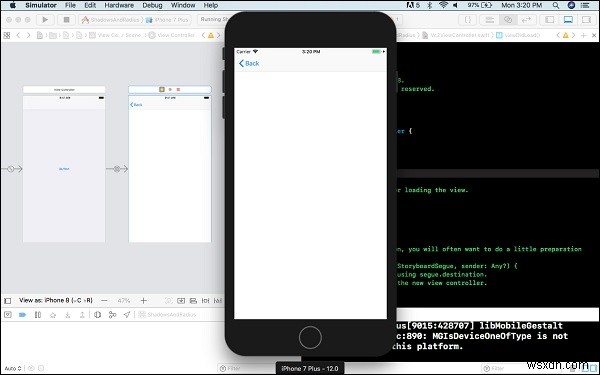Click the Step Out debug button

82,315
